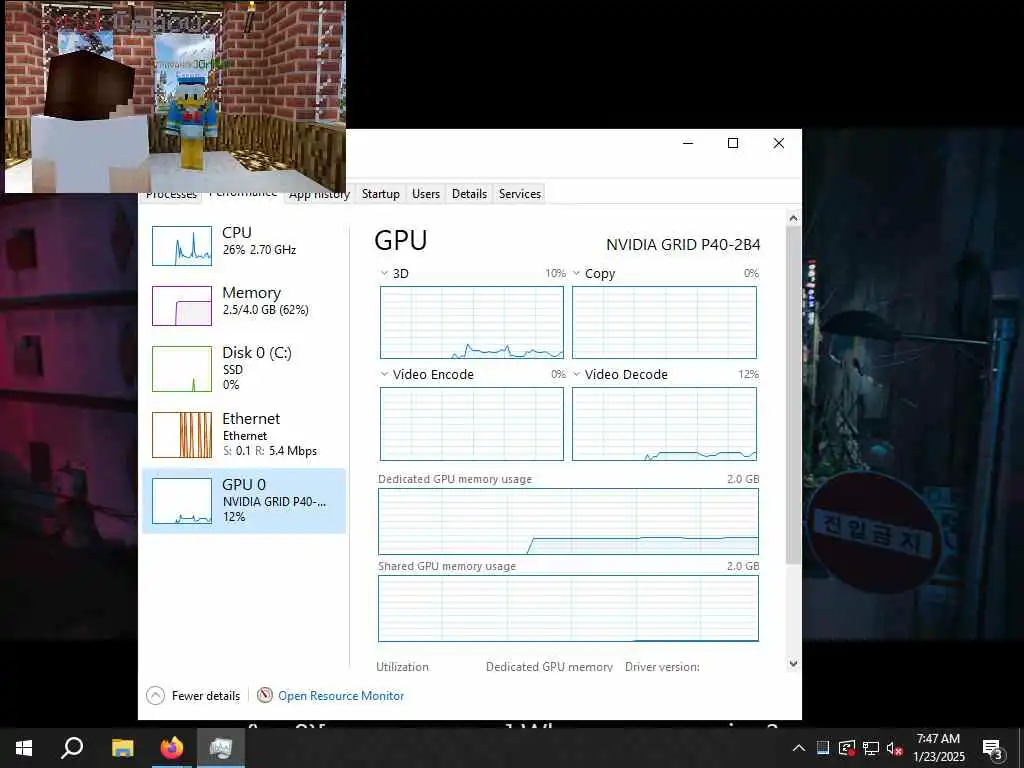Switch to the Startup tab
The image size is (1024, 768).
click(x=381, y=194)
